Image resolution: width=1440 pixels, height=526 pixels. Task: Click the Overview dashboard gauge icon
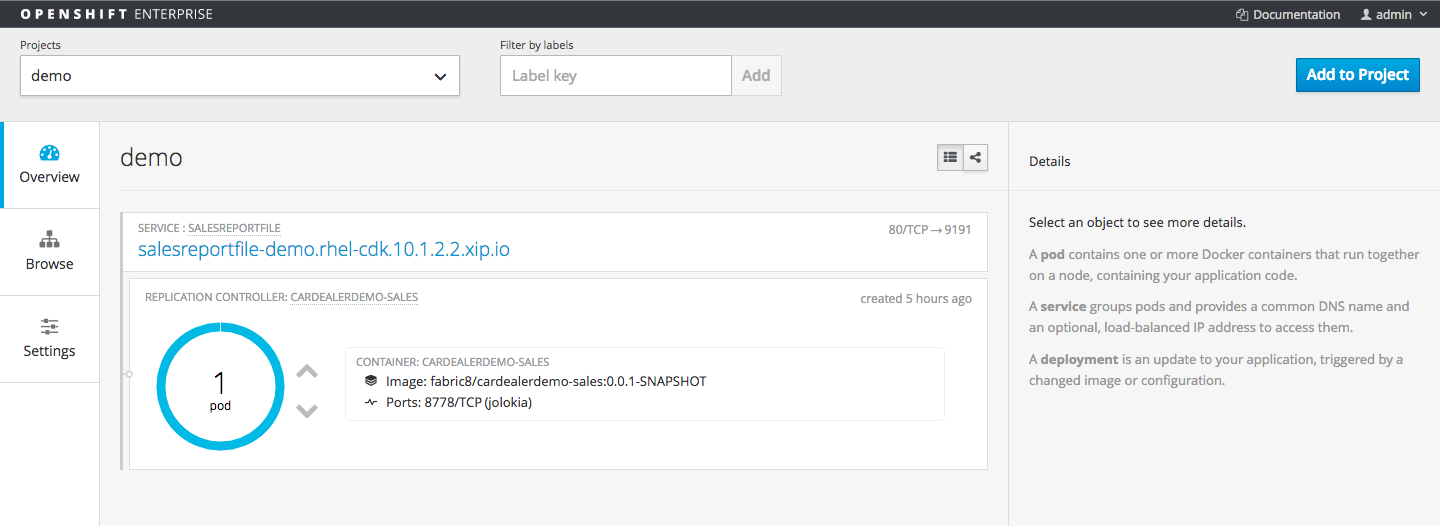pyautogui.click(x=50, y=153)
